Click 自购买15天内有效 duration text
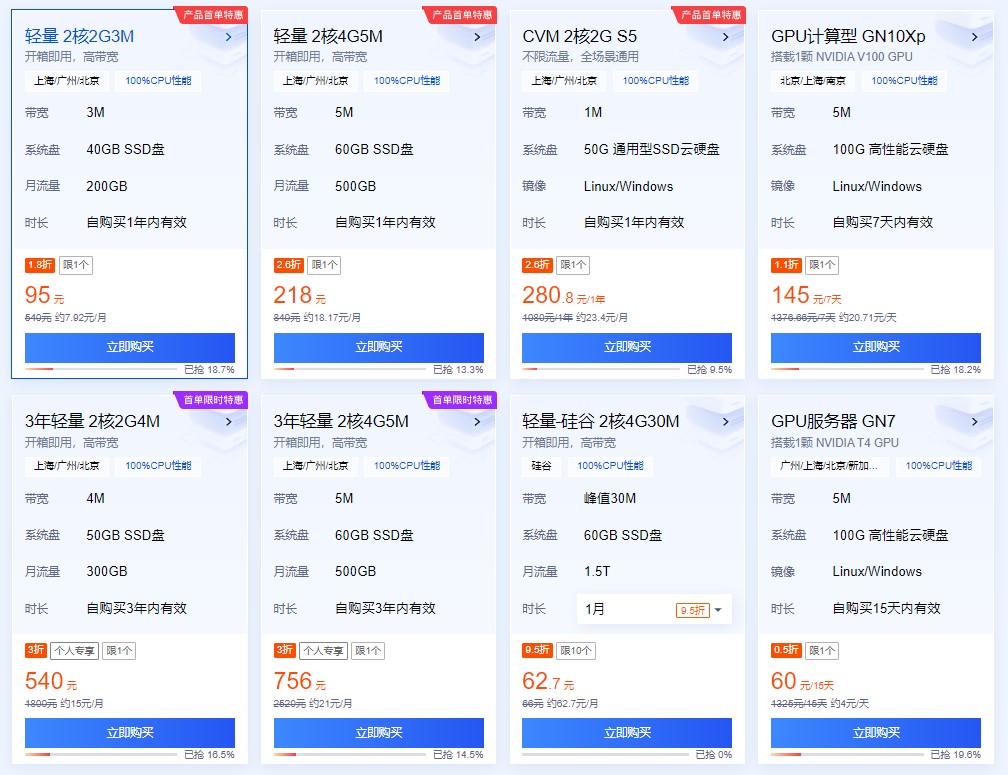This screenshot has height=775, width=1008. pyautogui.click(x=886, y=608)
